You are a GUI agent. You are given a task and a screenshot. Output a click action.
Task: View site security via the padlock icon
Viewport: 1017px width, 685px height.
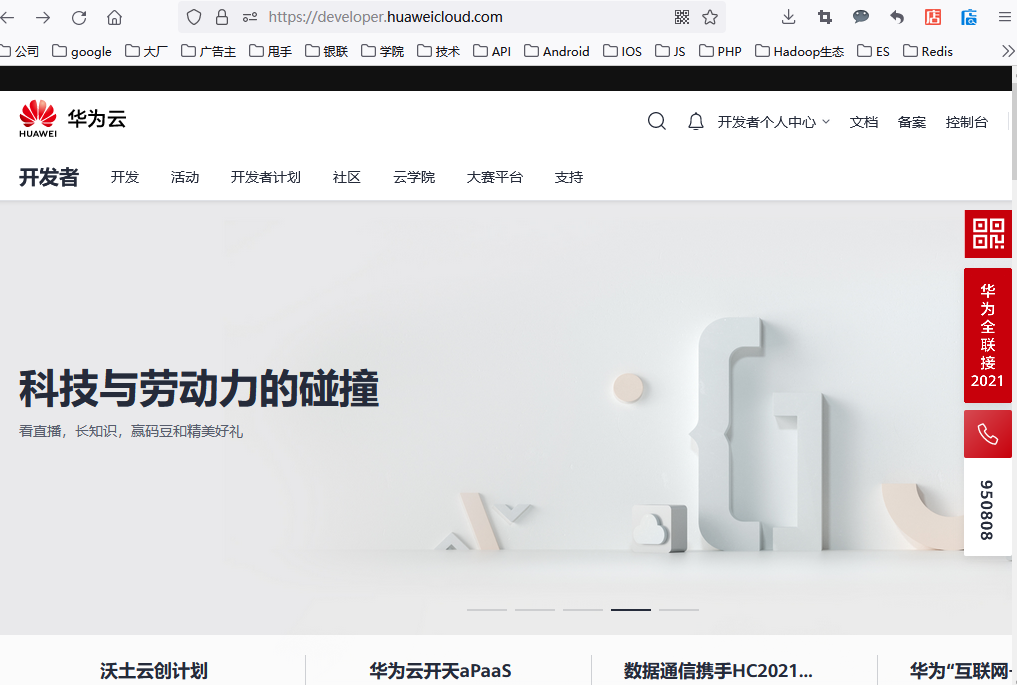pos(222,17)
